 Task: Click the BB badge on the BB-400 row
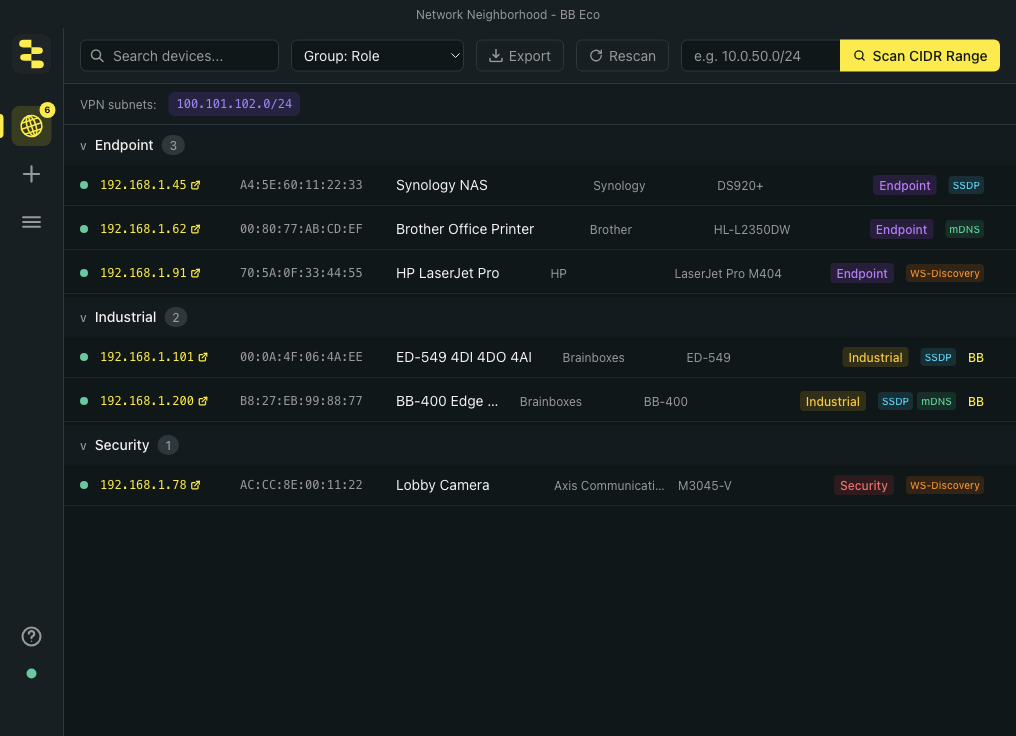tap(976, 402)
